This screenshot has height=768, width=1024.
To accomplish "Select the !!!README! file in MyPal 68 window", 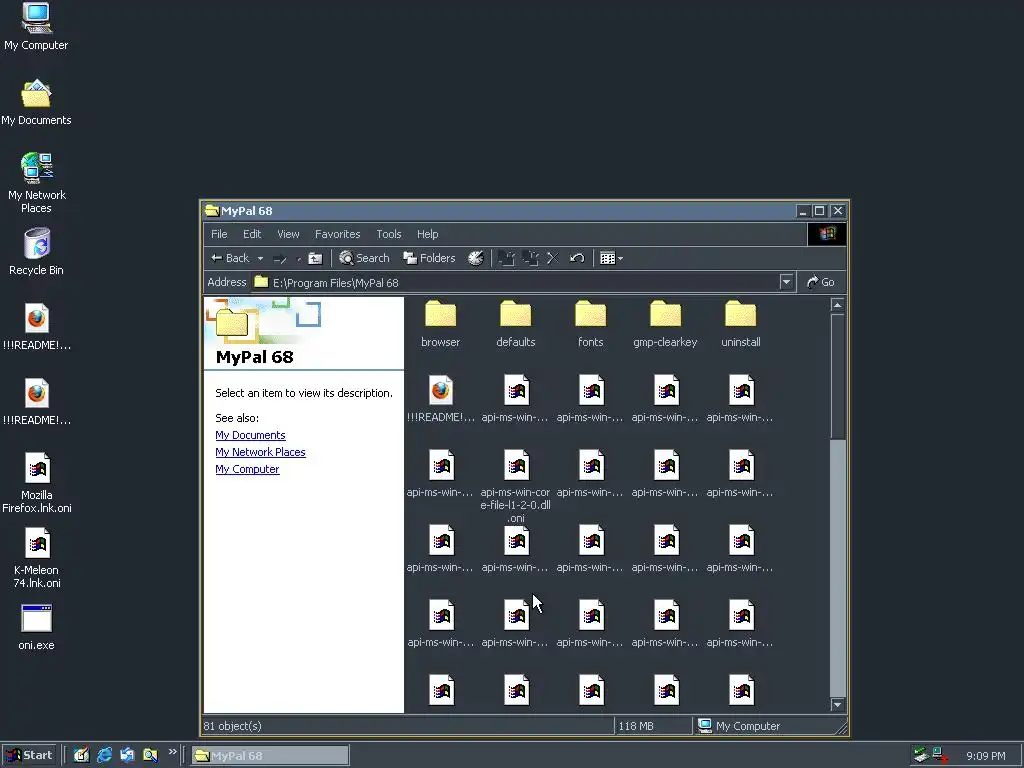I will (x=441, y=398).
